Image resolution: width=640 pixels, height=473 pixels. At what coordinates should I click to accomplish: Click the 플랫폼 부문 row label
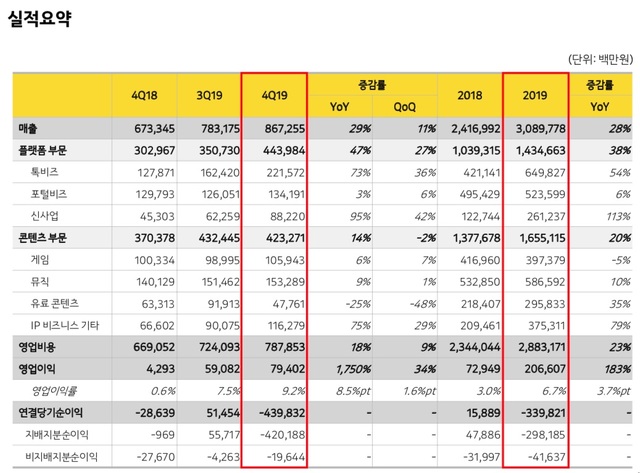click(46, 150)
